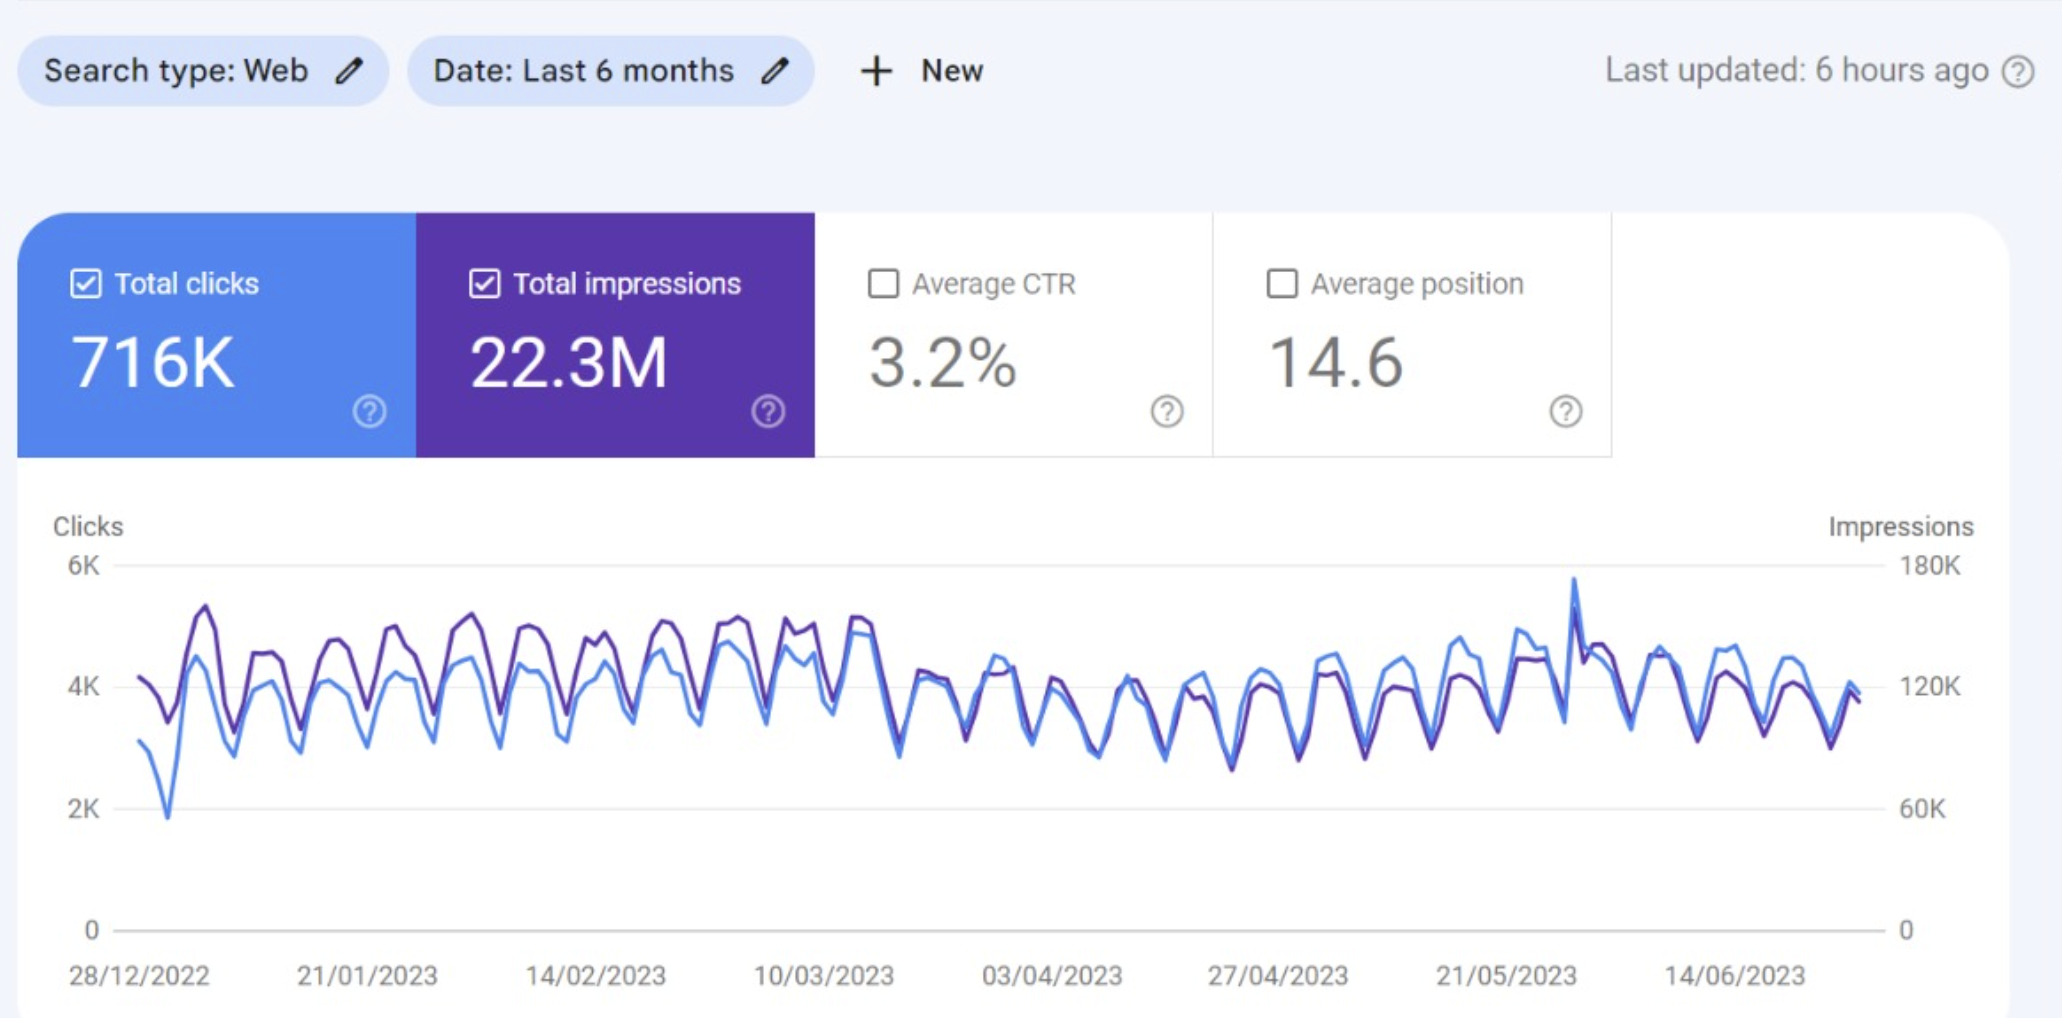
Task: Enable the Average CTR checkbox
Action: coord(882,283)
